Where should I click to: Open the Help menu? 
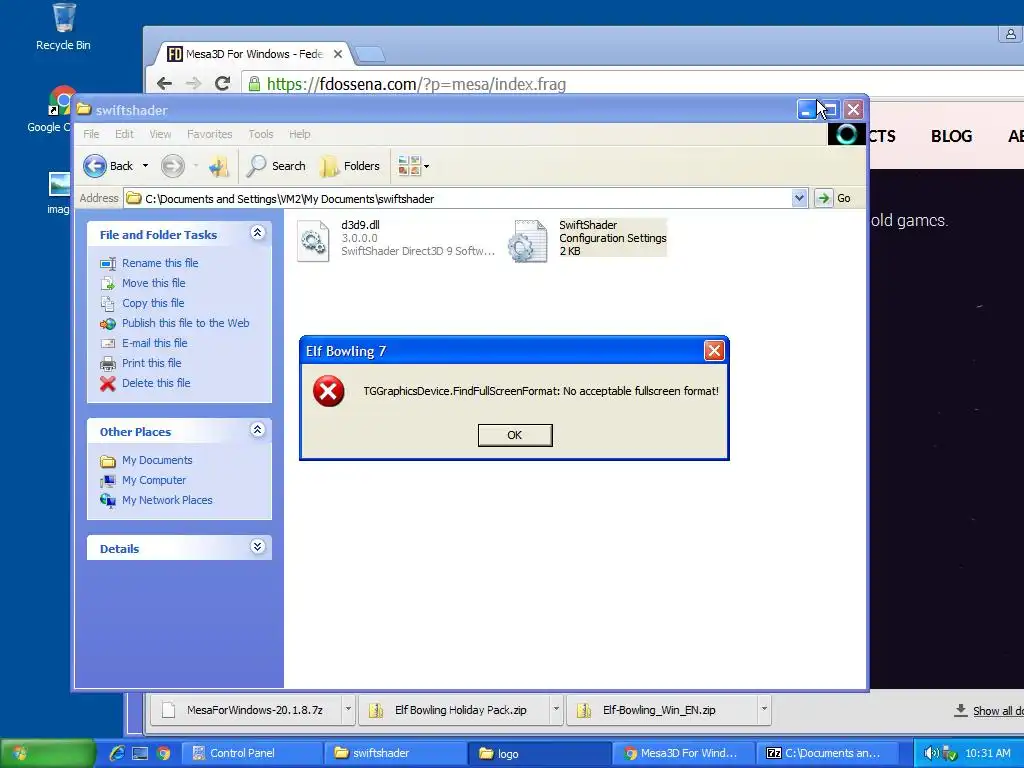(x=300, y=134)
